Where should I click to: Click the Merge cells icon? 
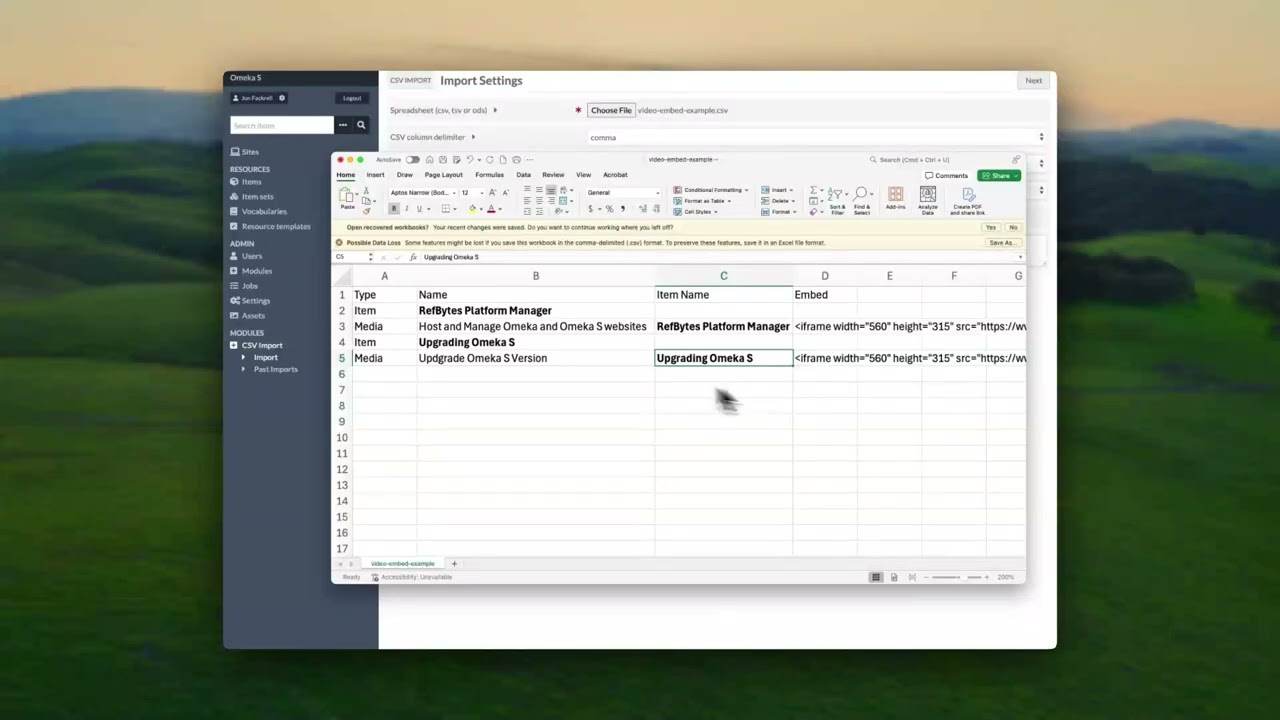(x=563, y=200)
